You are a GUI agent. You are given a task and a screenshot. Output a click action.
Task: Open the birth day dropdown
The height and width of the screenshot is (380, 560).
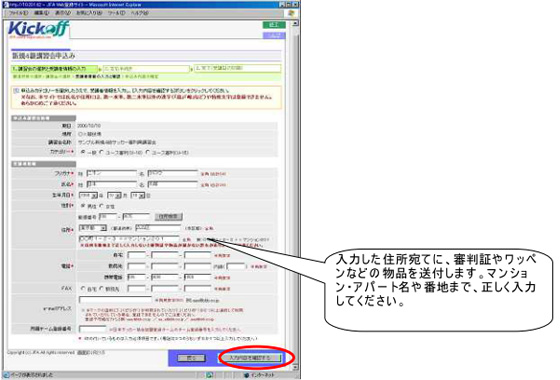(138, 195)
